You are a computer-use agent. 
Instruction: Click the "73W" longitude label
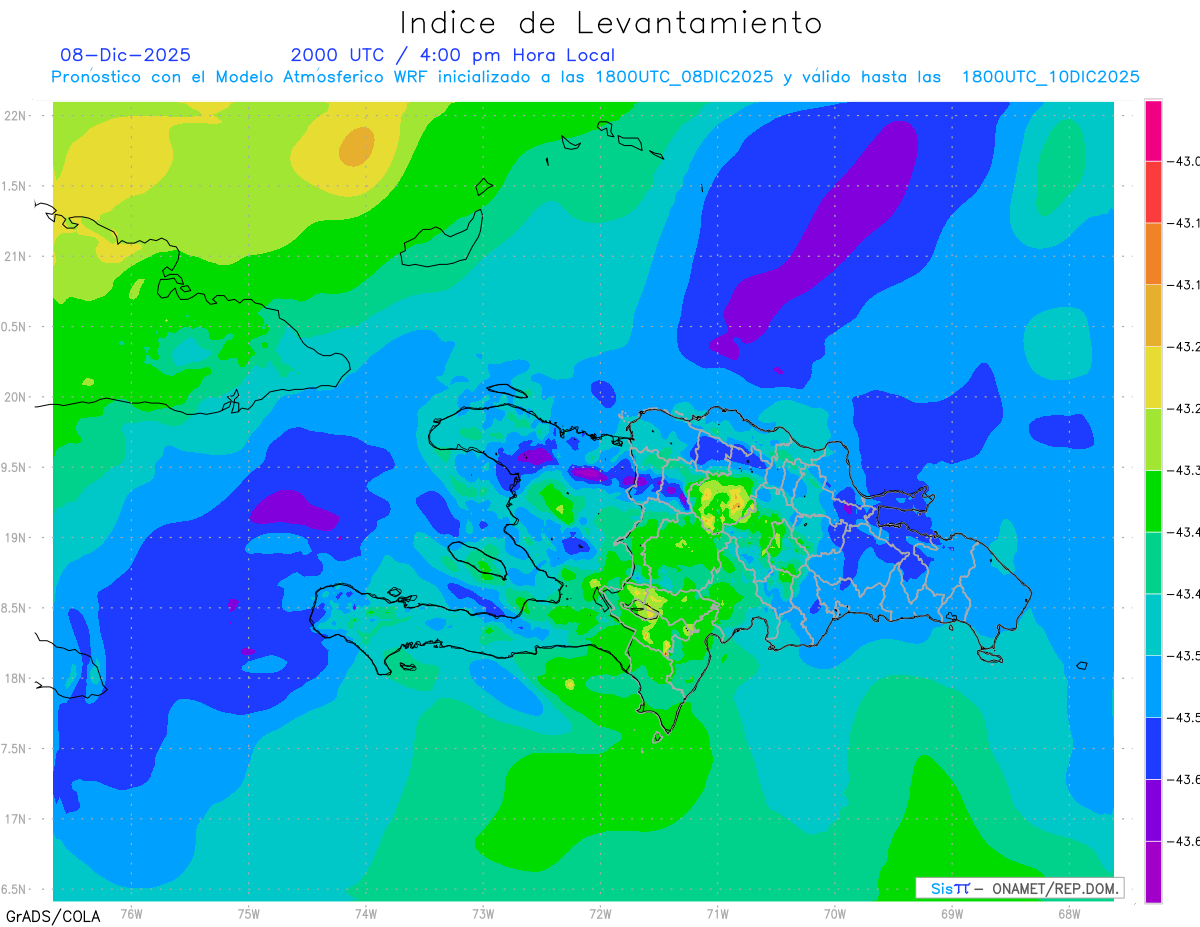pos(483,913)
